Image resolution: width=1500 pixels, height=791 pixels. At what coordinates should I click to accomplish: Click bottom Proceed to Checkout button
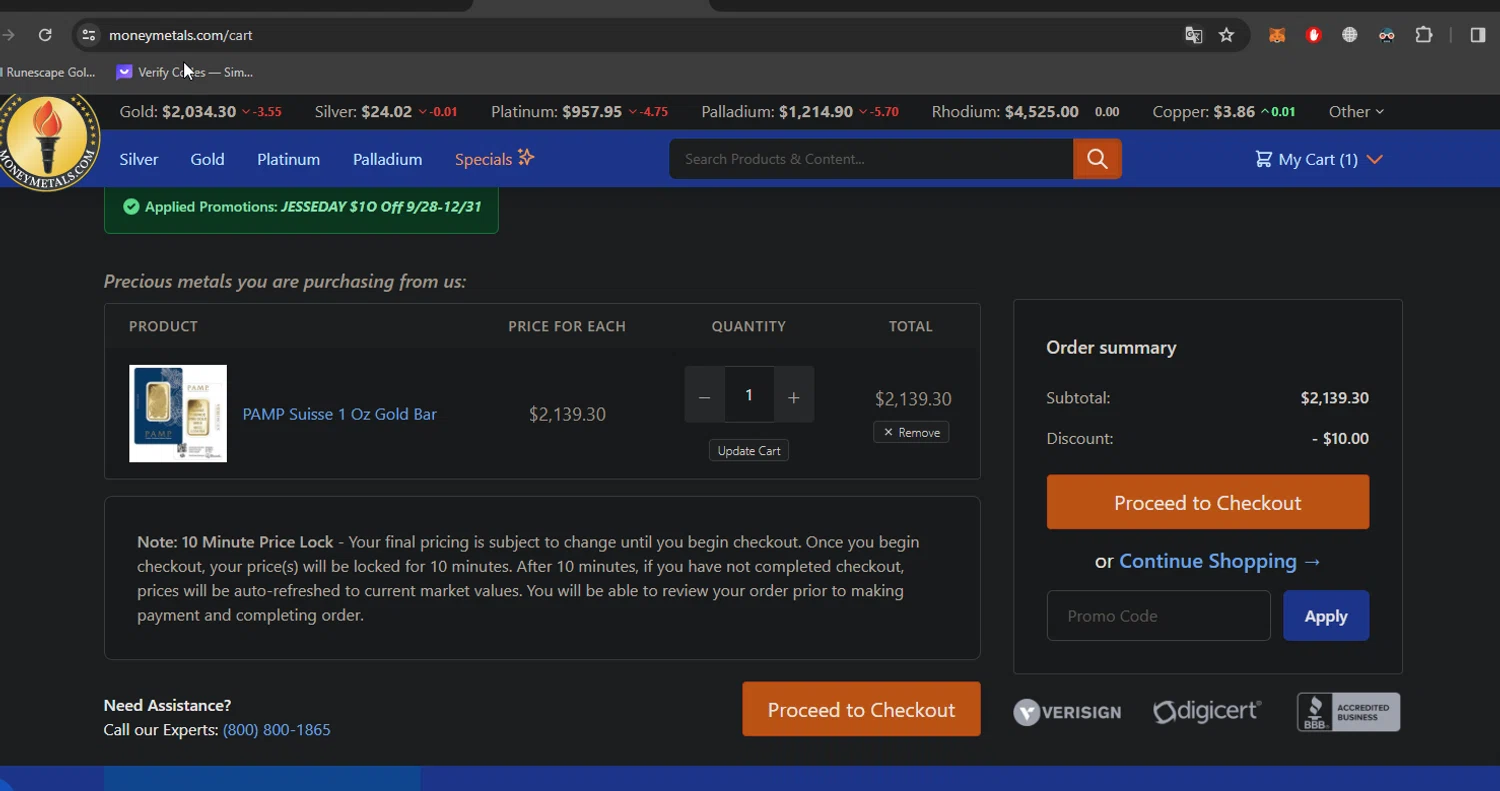861,709
